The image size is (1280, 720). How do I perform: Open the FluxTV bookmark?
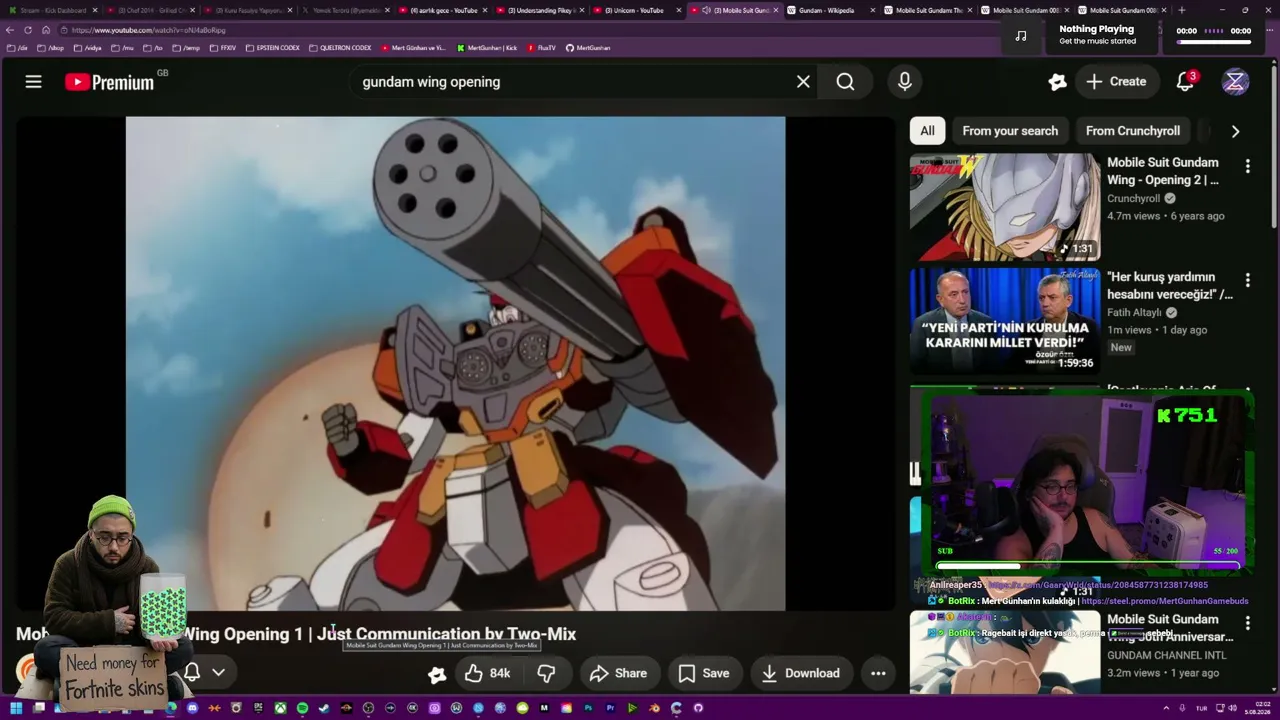click(x=542, y=48)
